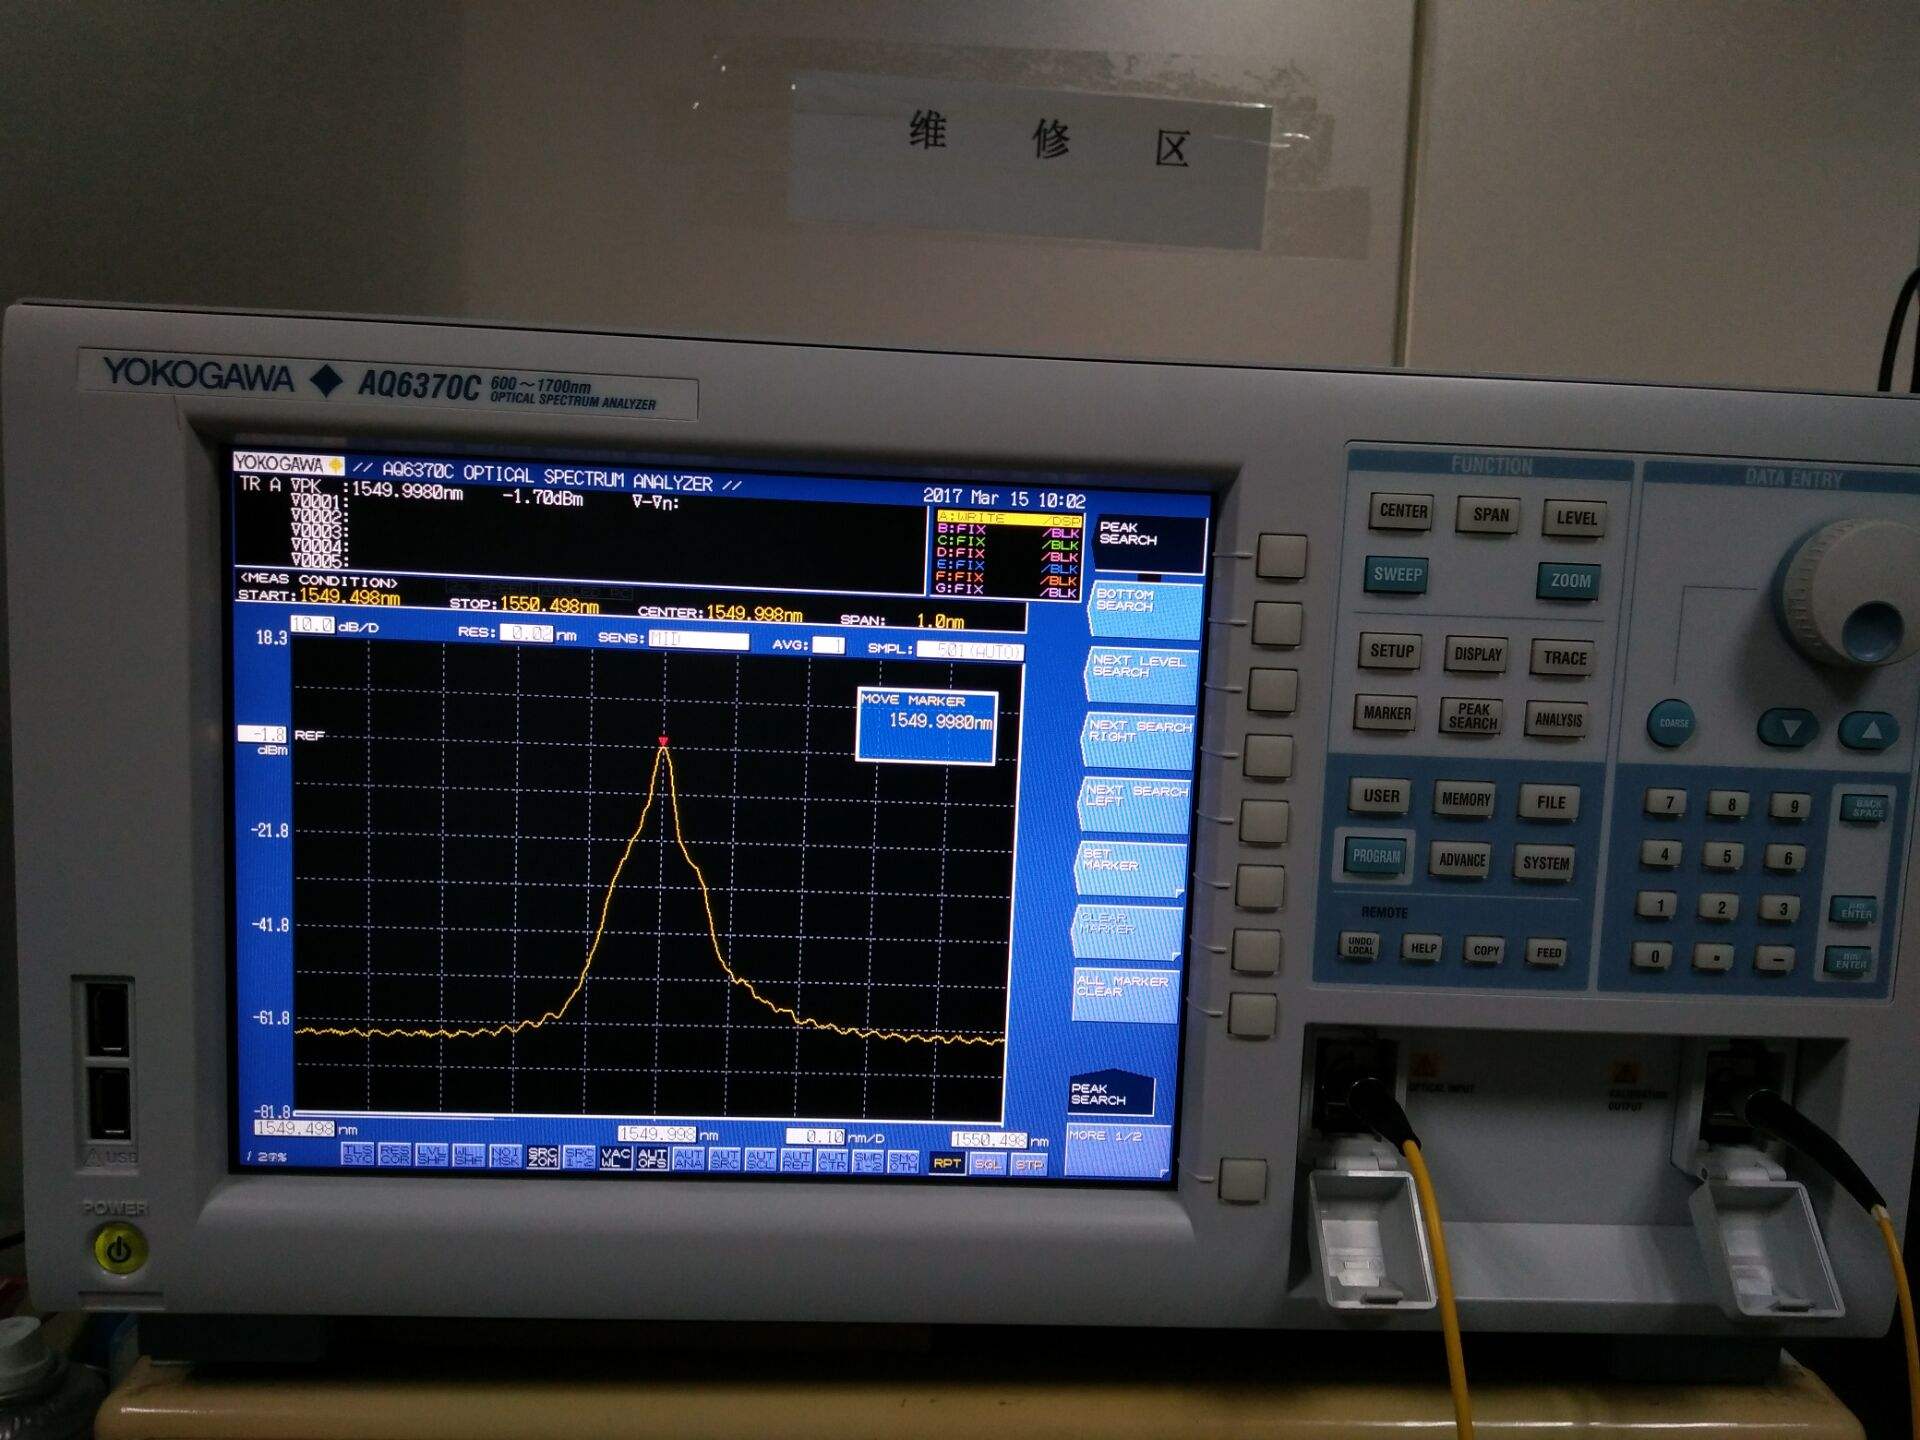The width and height of the screenshot is (1920, 1440).
Task: Select the SMO OTH status icon
Action: [x=903, y=1162]
